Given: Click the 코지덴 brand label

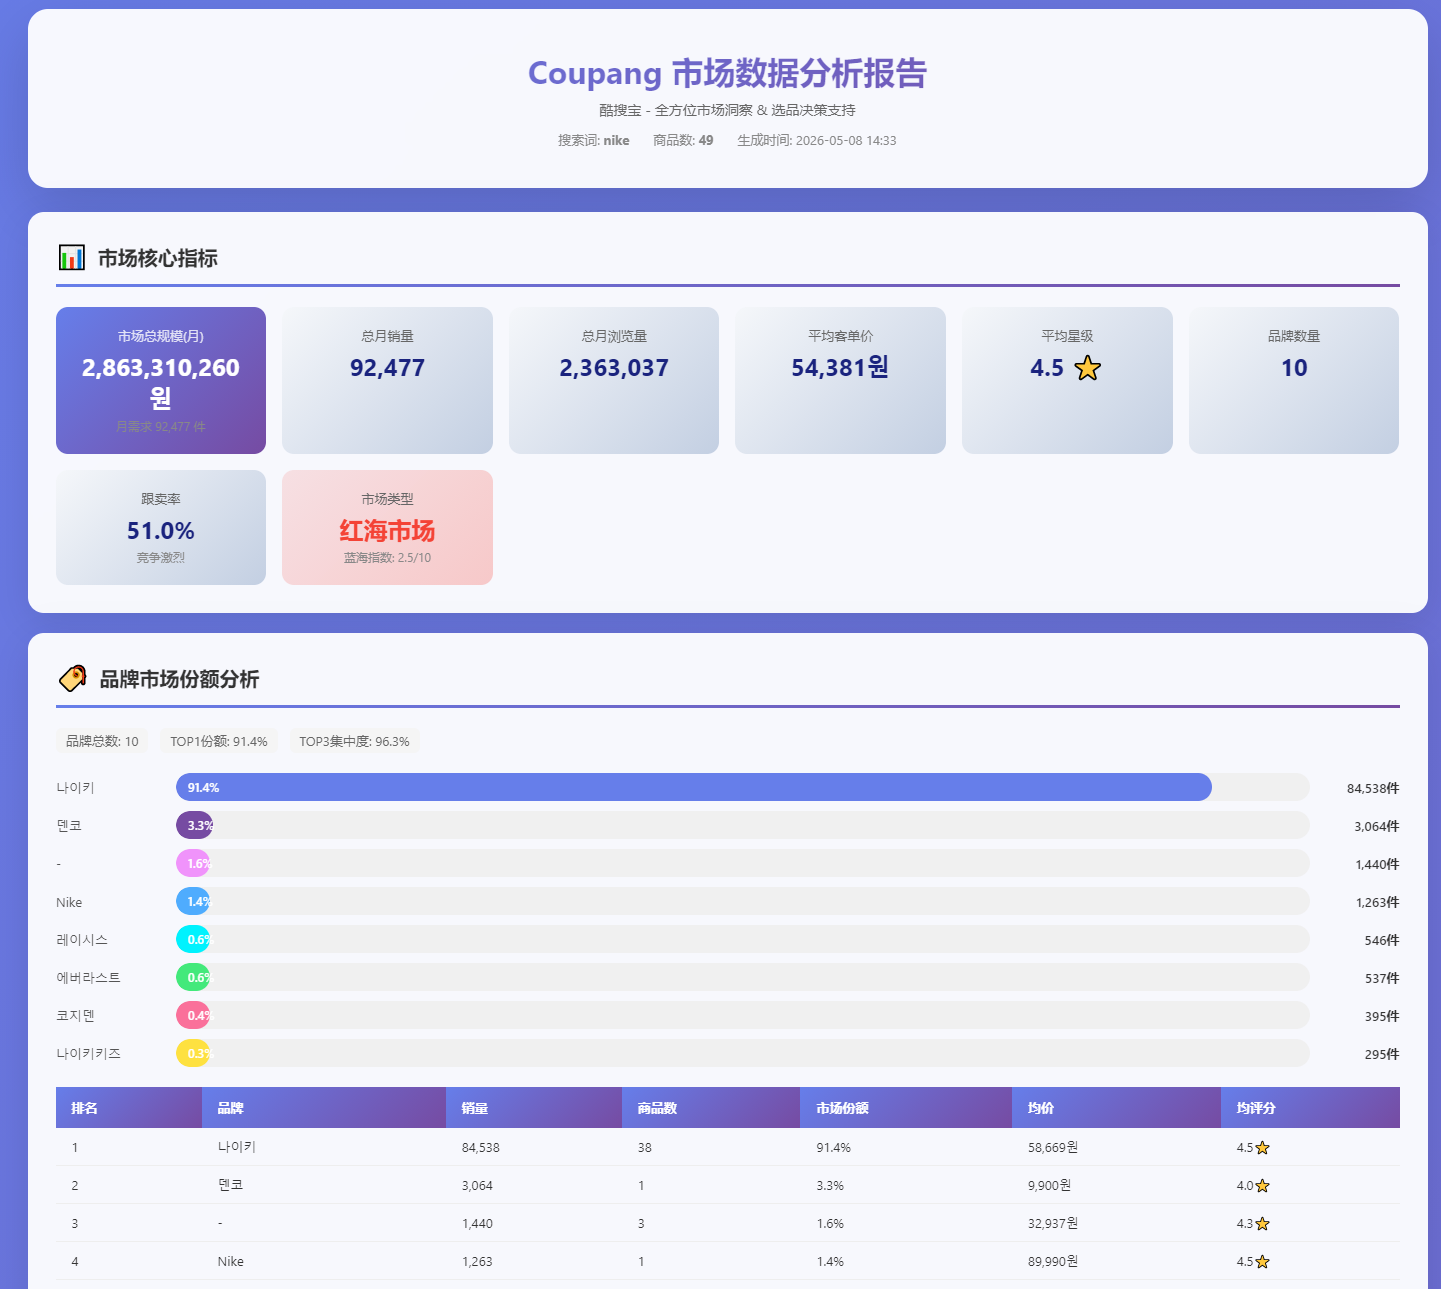Looking at the screenshot, I should point(76,1016).
